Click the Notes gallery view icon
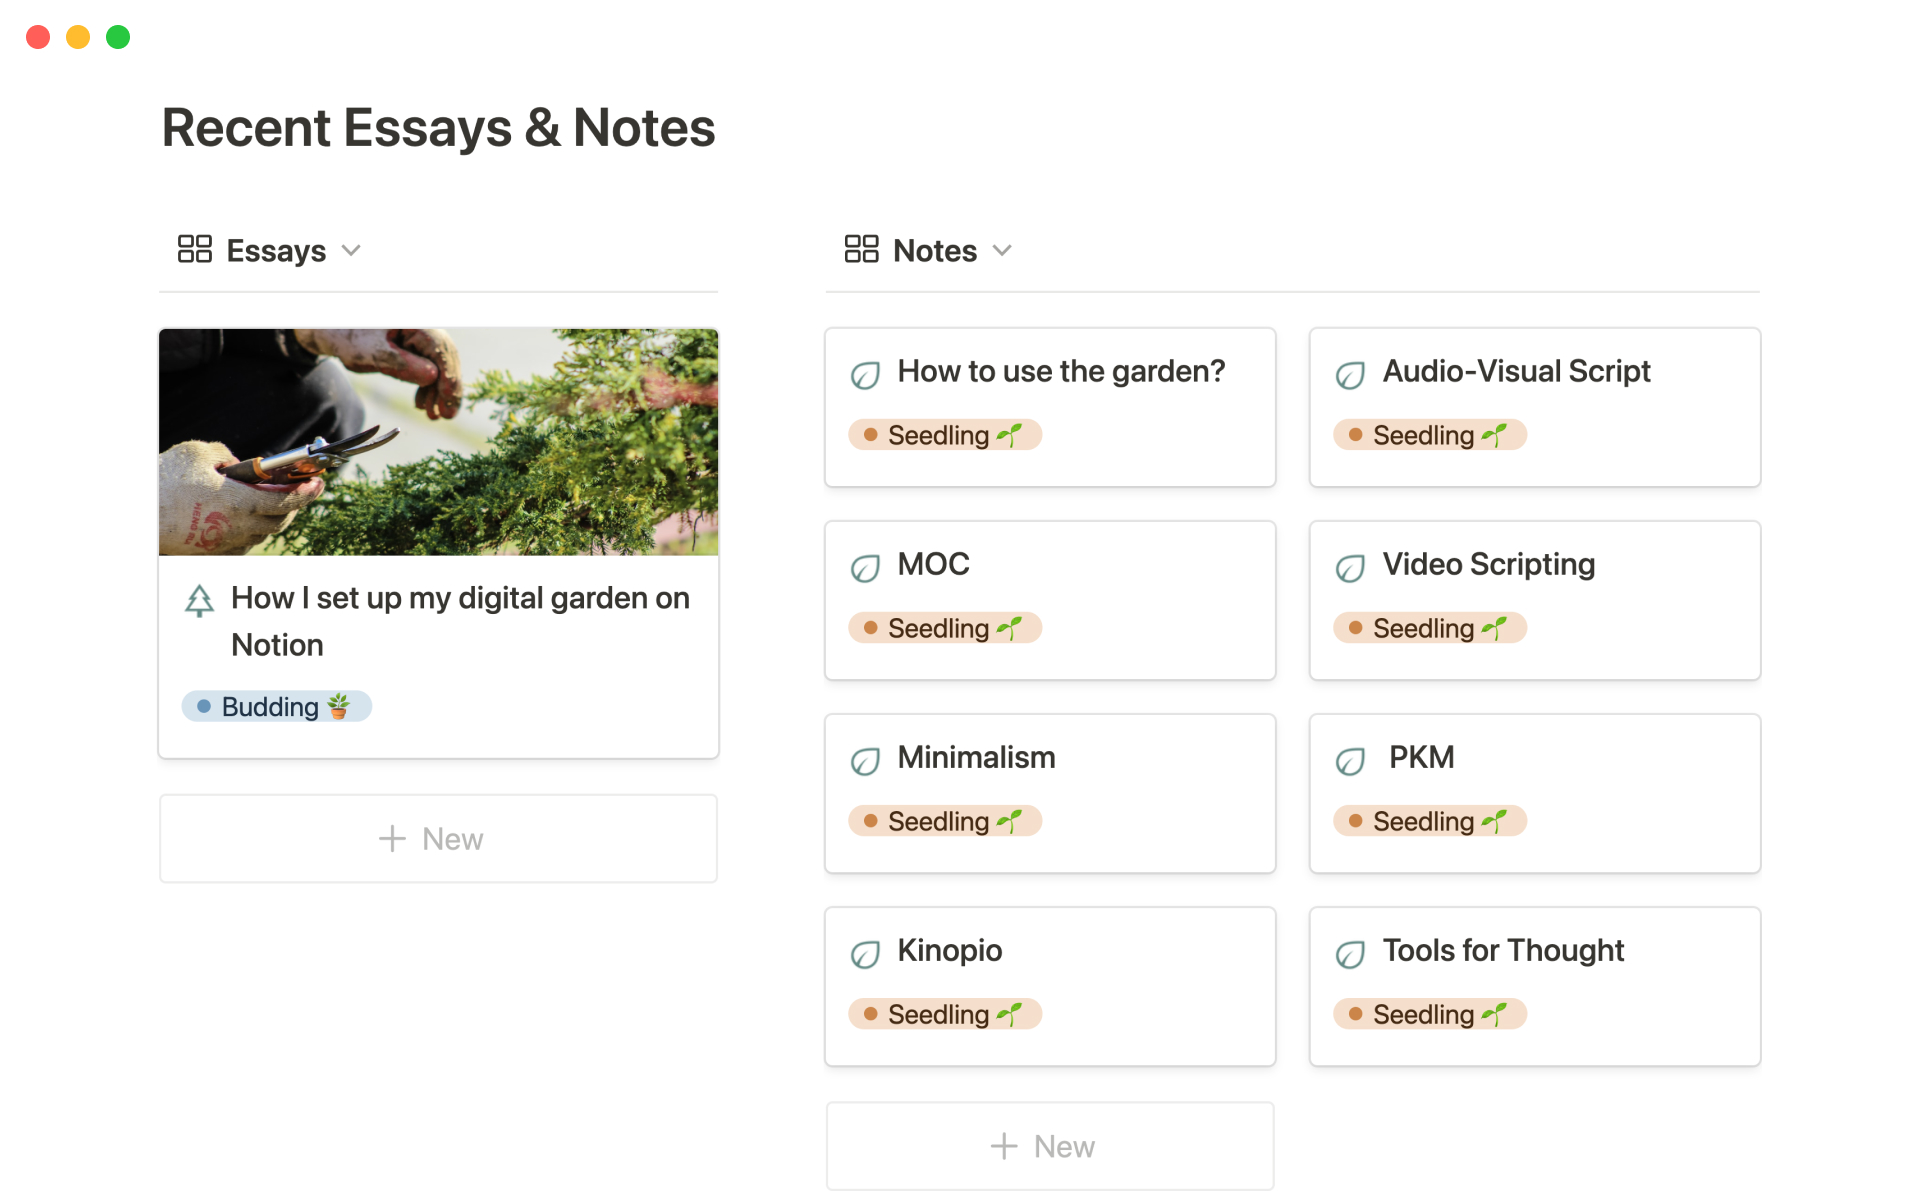The height and width of the screenshot is (1200, 1920). [861, 249]
